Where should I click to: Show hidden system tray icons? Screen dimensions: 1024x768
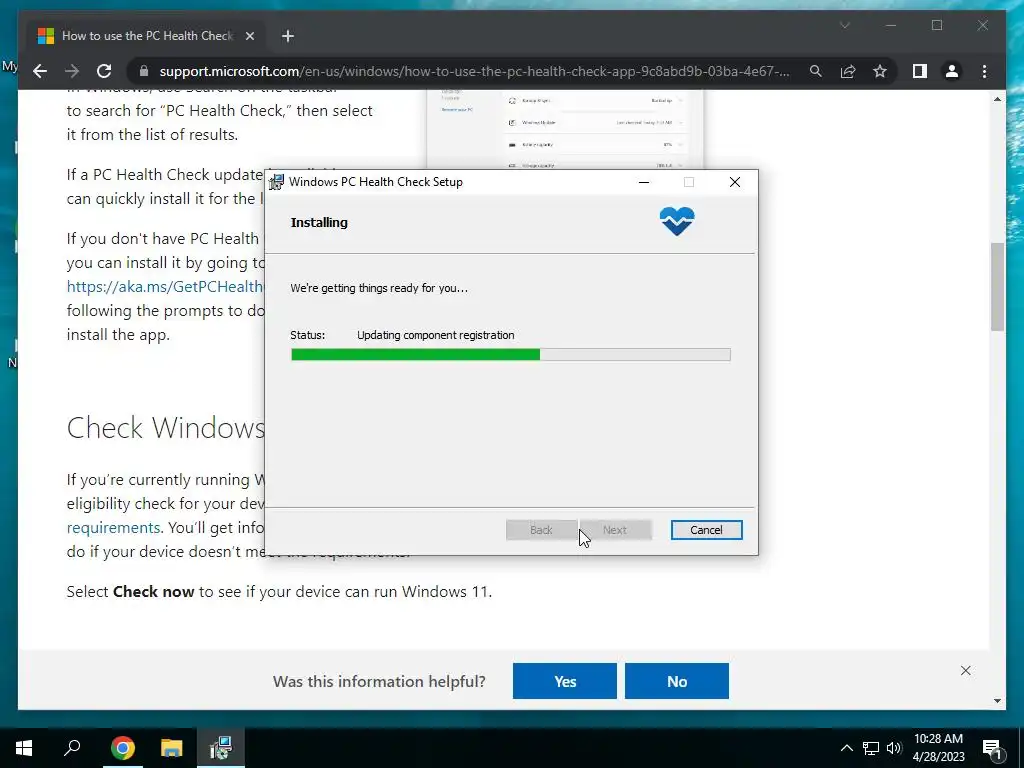pos(846,748)
